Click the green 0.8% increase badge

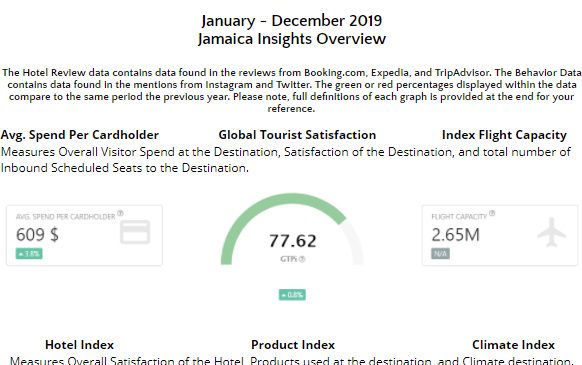pyautogui.click(x=292, y=295)
